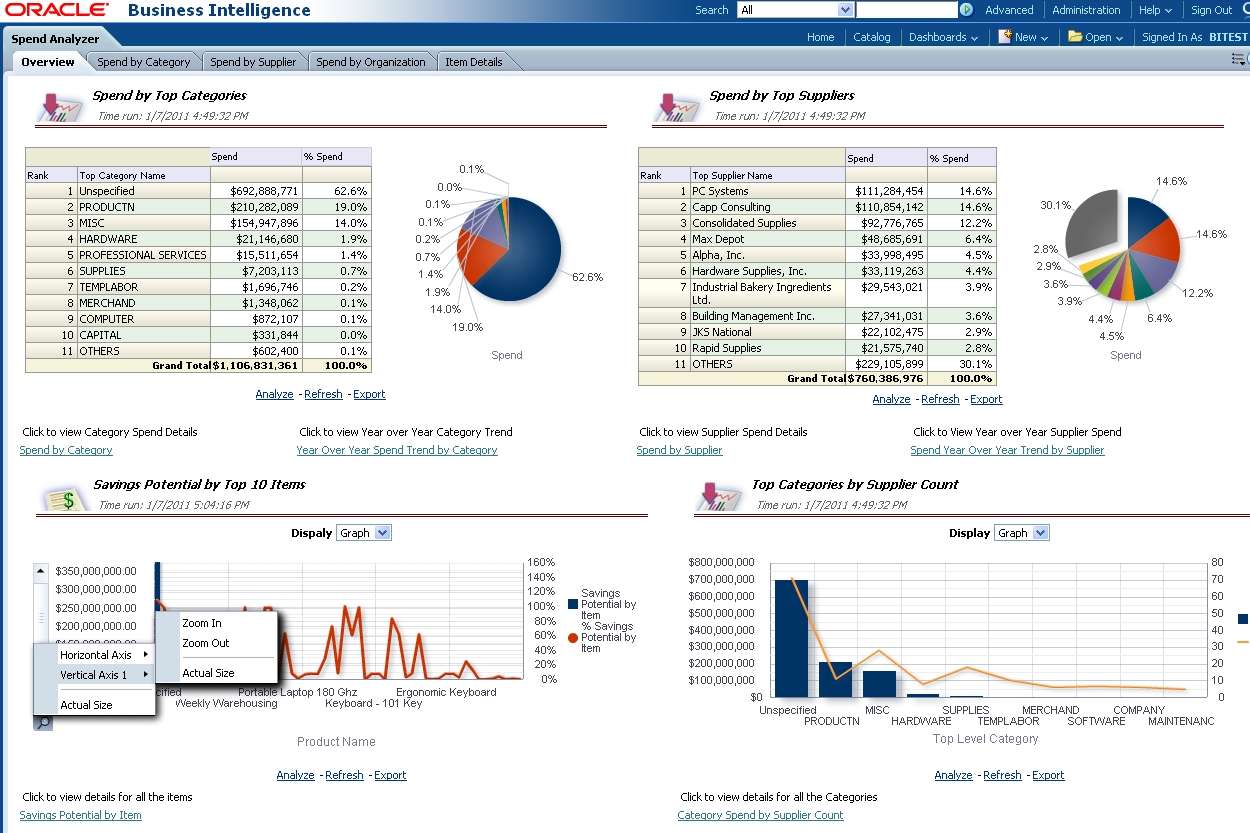Click Refresh under Savings Potential chart
This screenshot has height=833, width=1250.
click(x=344, y=775)
